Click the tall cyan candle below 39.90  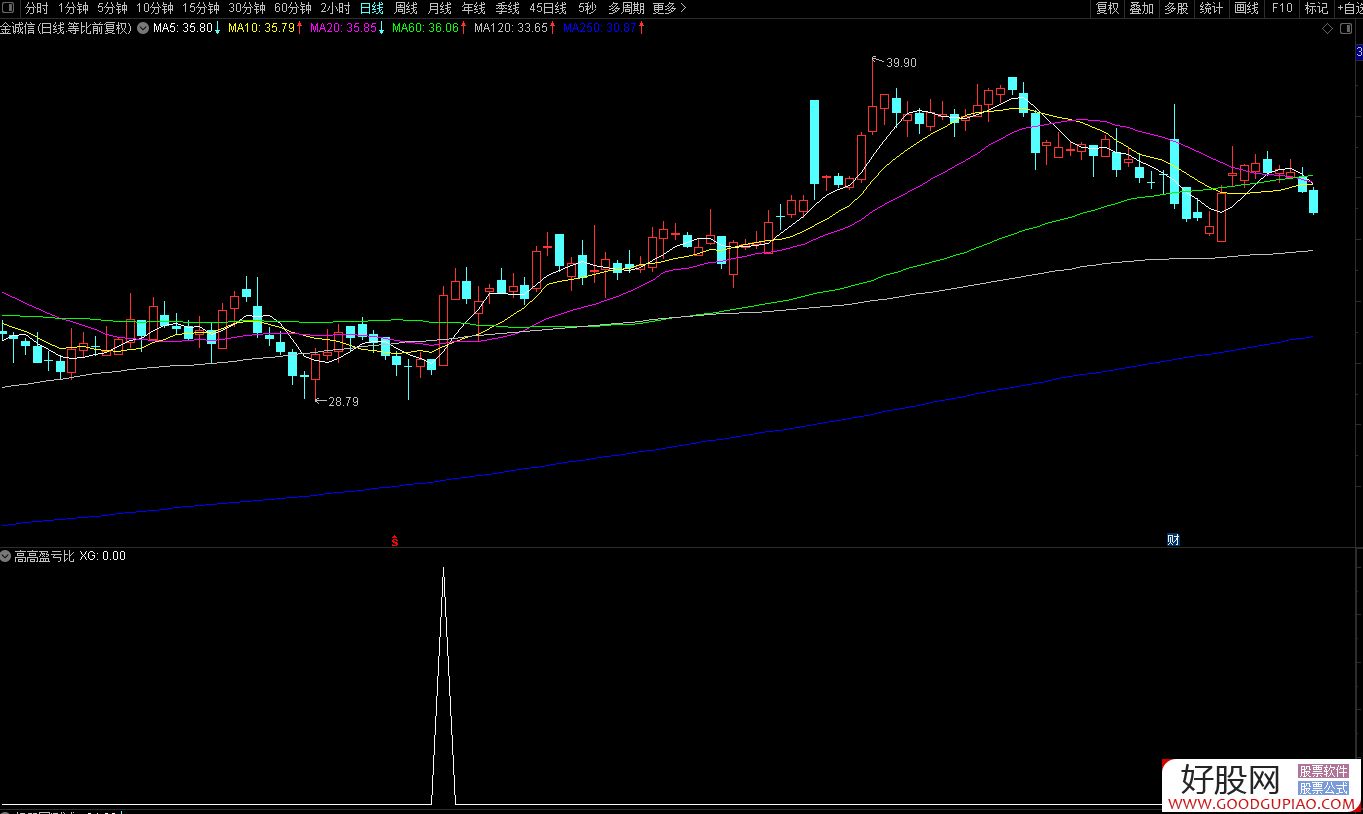815,141
